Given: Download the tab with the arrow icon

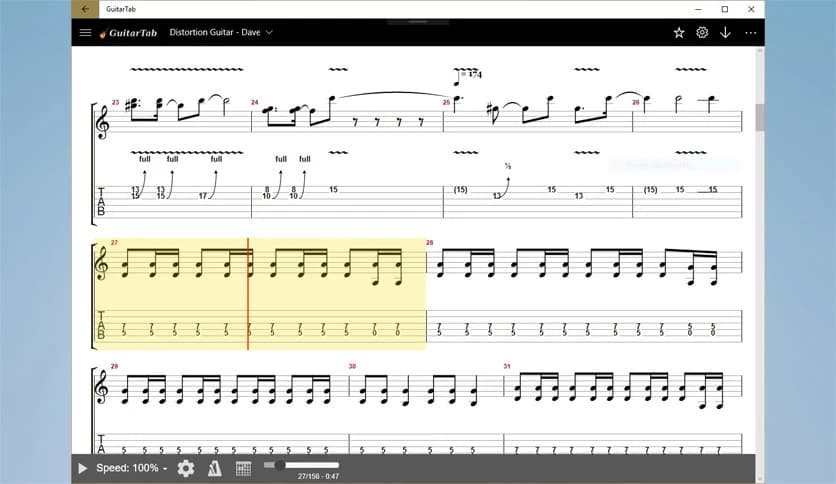Looking at the screenshot, I should click(725, 33).
